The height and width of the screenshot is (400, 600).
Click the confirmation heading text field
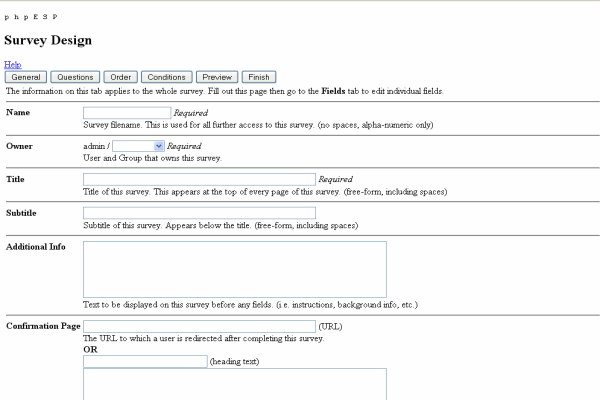point(145,361)
